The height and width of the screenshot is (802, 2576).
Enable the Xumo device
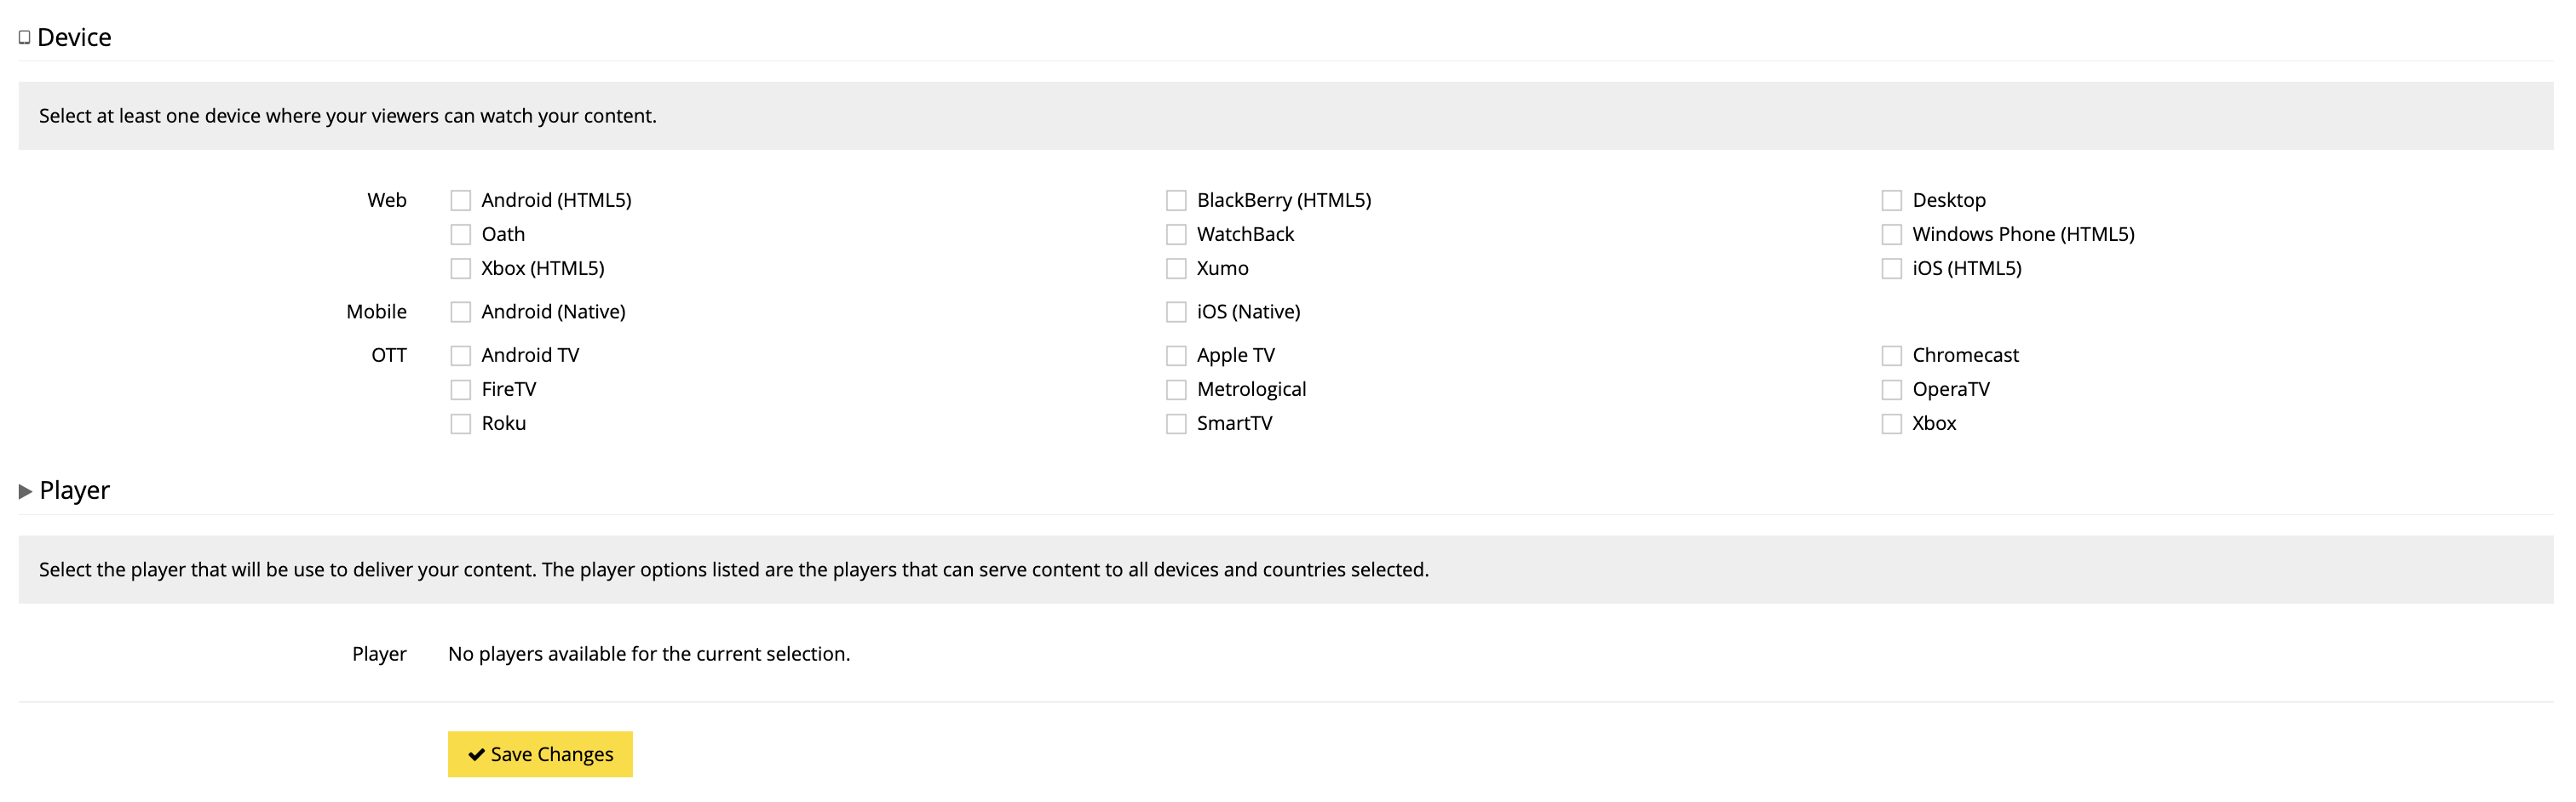coord(1176,269)
